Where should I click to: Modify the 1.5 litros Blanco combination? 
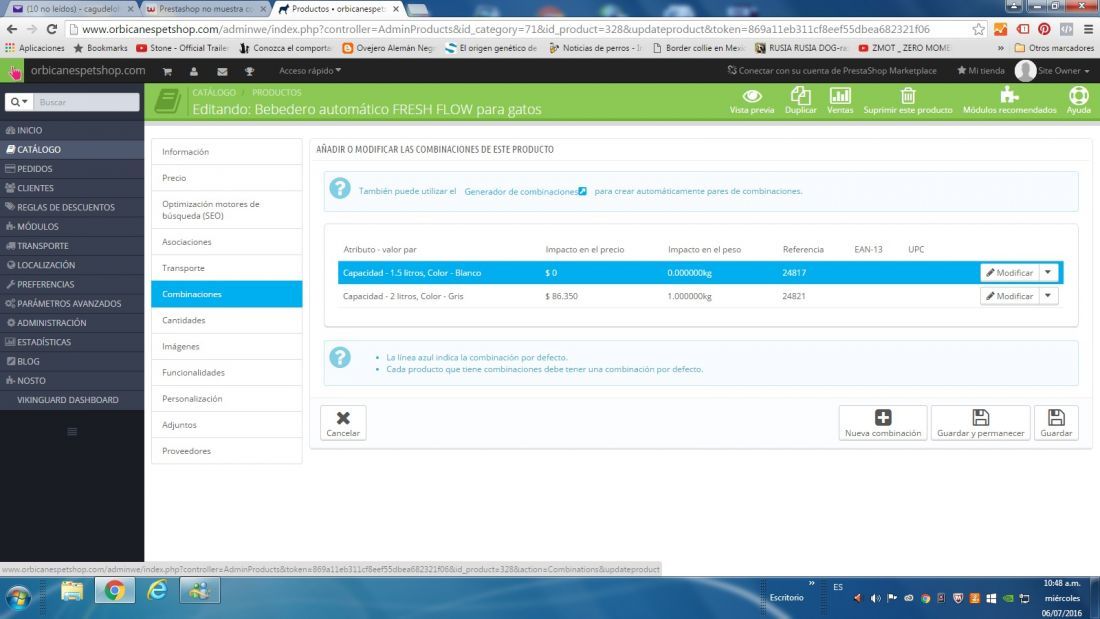pos(1010,272)
